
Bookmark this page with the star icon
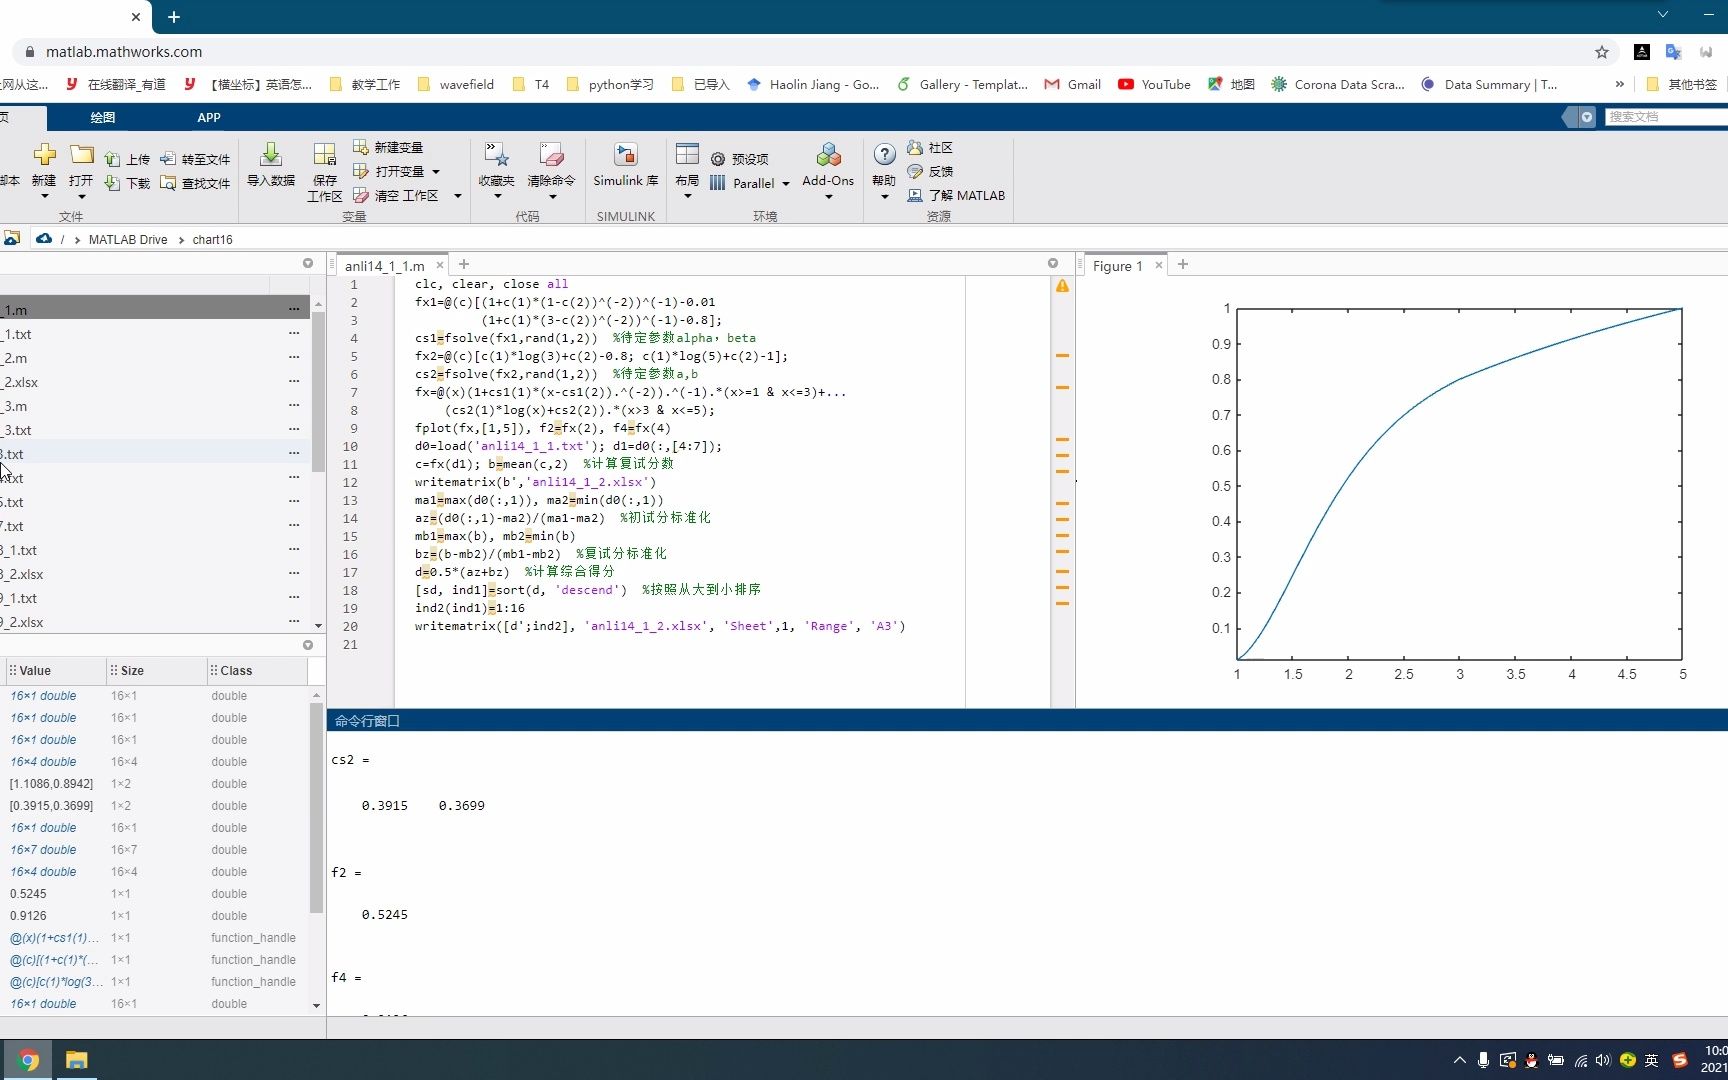pyautogui.click(x=1602, y=52)
